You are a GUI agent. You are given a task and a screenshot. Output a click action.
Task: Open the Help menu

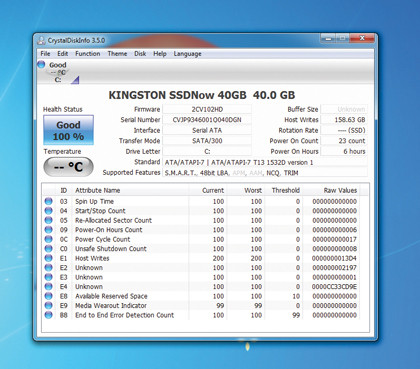(160, 54)
